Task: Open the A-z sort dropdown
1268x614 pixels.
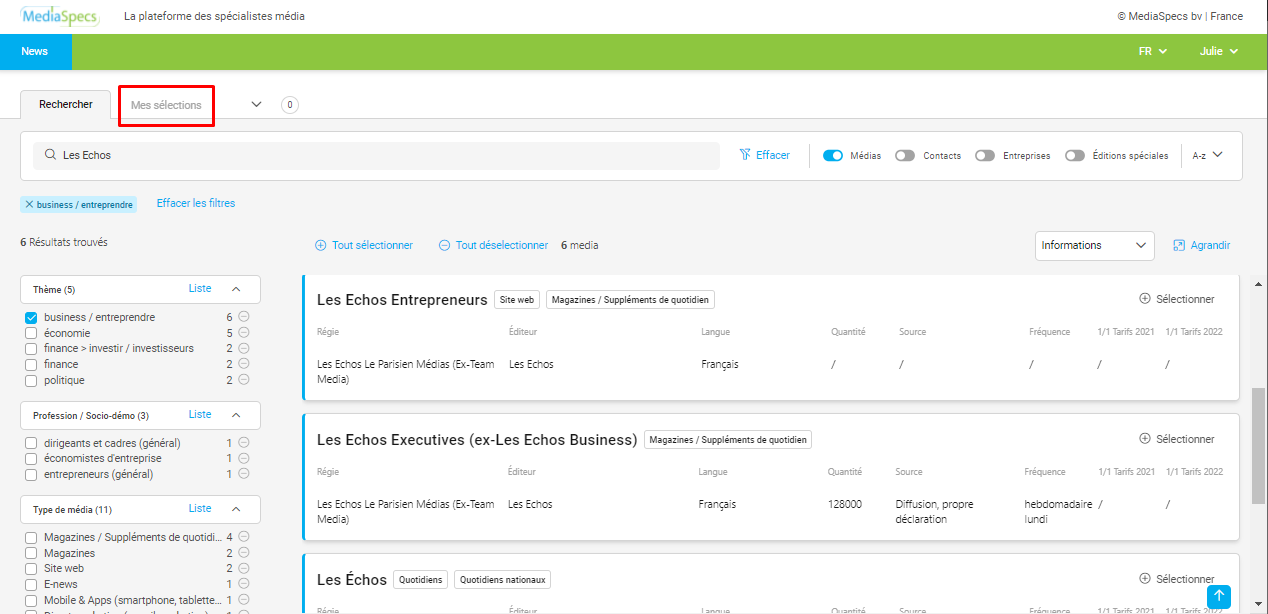Action: pyautogui.click(x=1208, y=155)
